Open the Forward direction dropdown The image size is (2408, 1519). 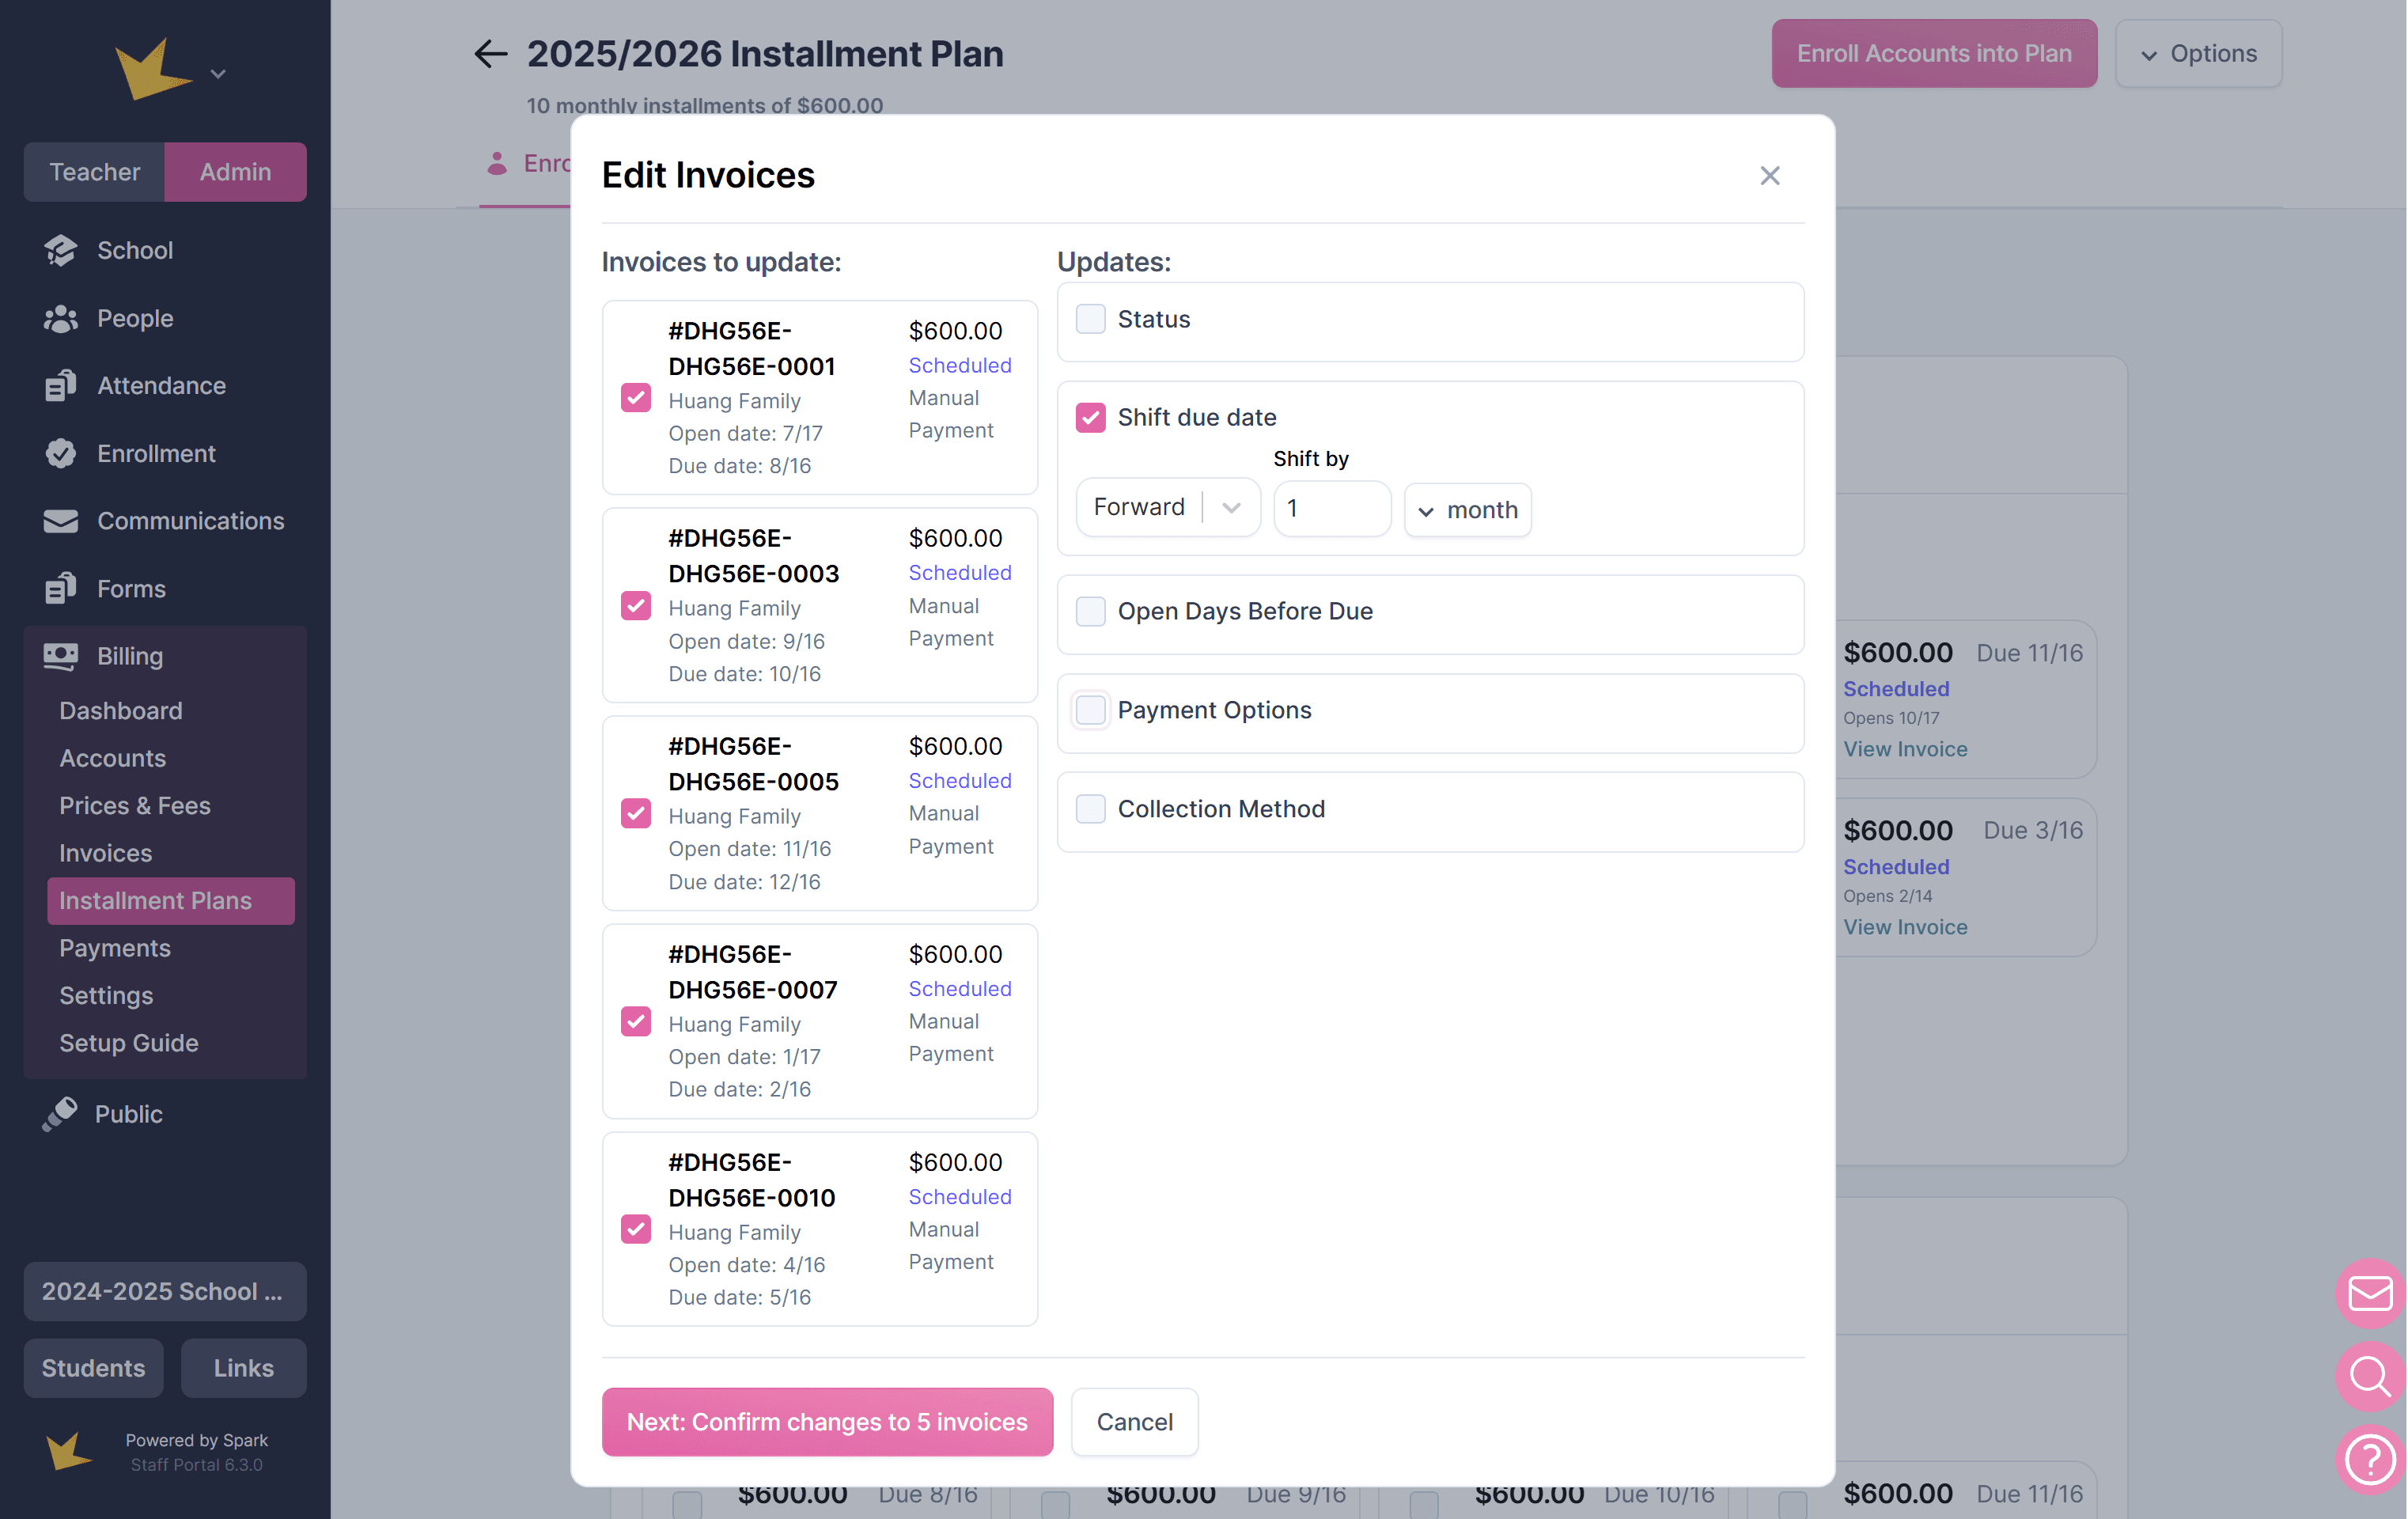(x=1167, y=508)
